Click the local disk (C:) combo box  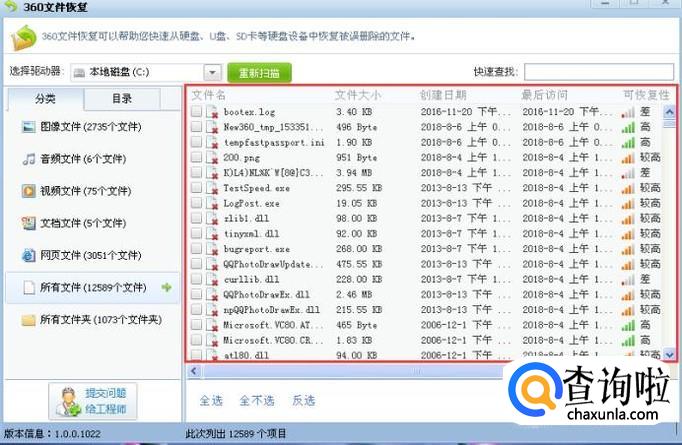click(146, 73)
